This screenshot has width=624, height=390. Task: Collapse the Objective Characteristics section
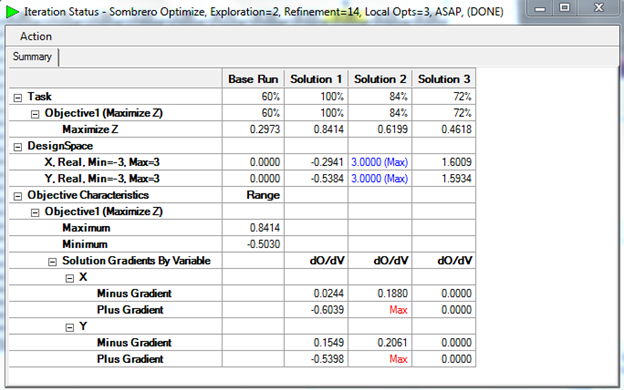tap(18, 196)
